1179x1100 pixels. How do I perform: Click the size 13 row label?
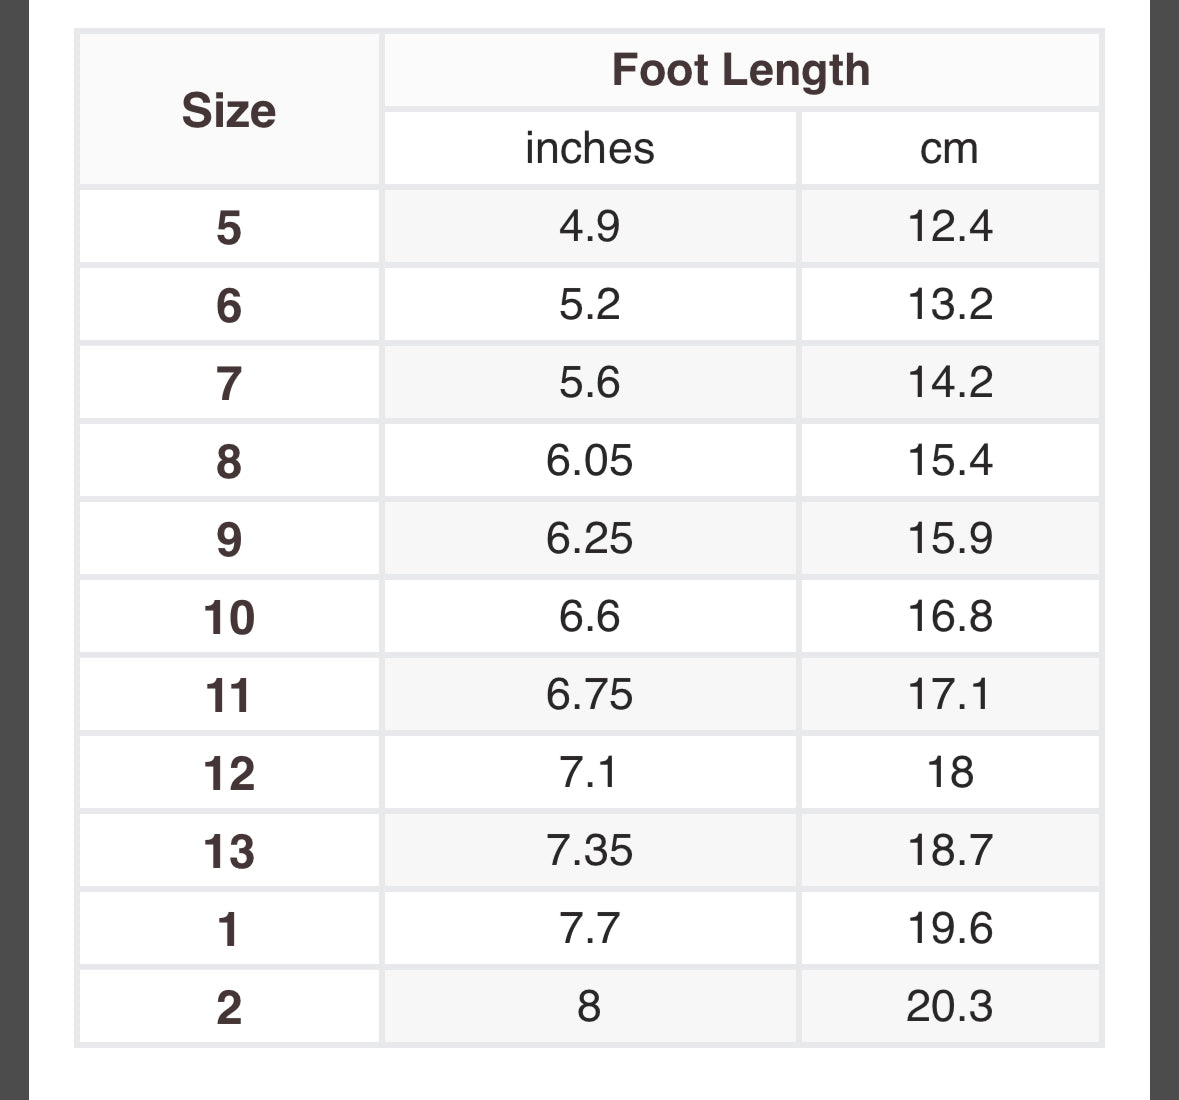tap(229, 851)
